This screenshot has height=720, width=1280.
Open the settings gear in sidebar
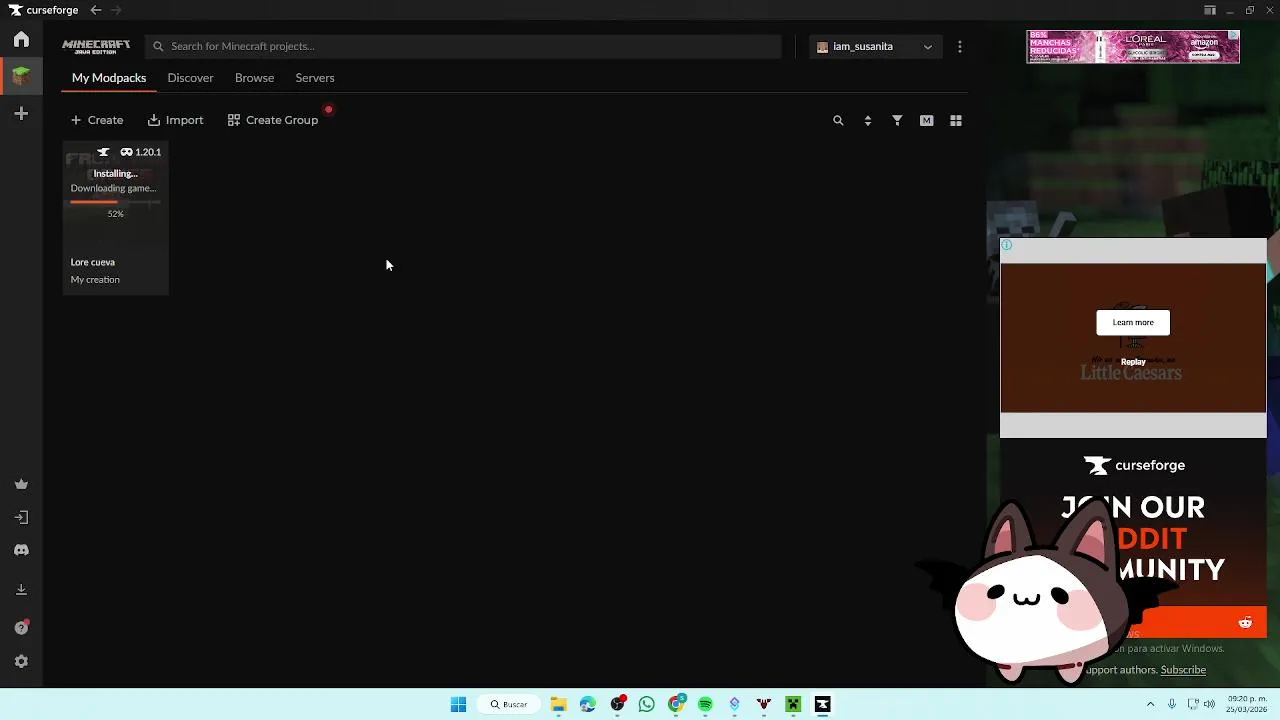pos(21,662)
